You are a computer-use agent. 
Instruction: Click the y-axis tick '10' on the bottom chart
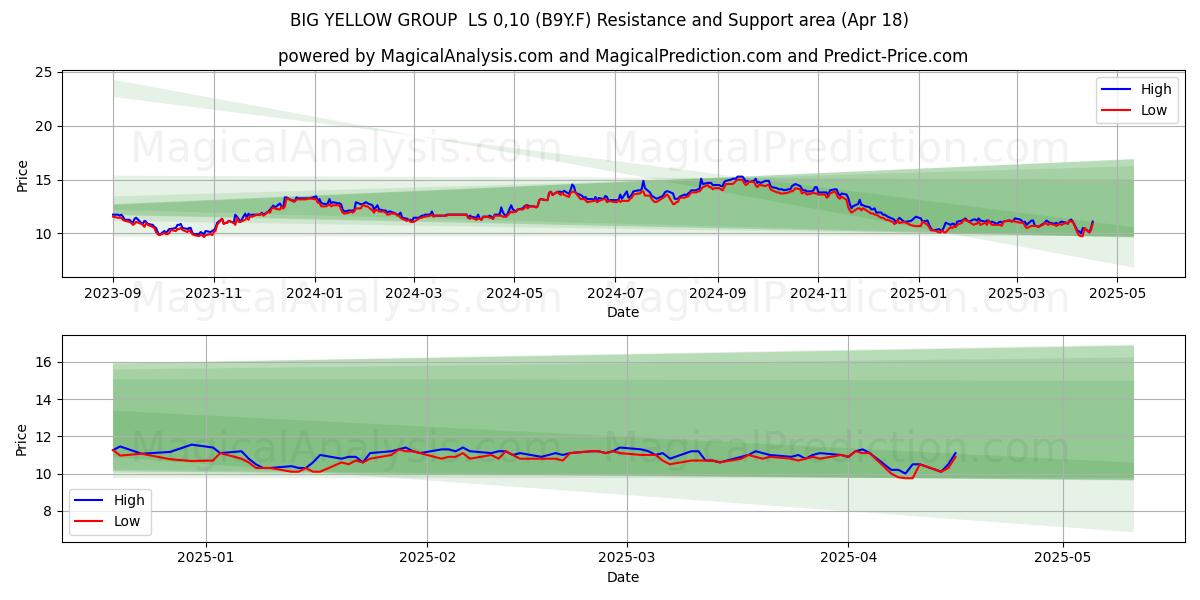44,474
